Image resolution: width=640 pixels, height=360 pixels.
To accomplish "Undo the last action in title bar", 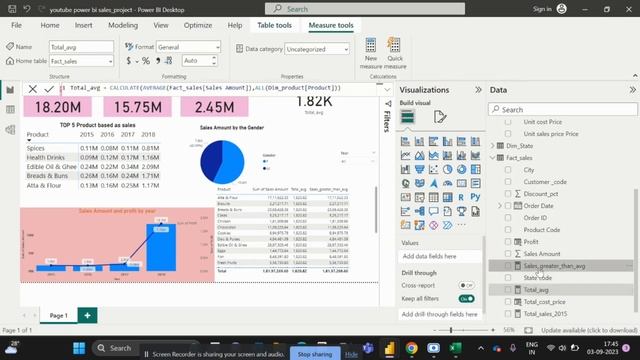I will (x=27, y=9).
